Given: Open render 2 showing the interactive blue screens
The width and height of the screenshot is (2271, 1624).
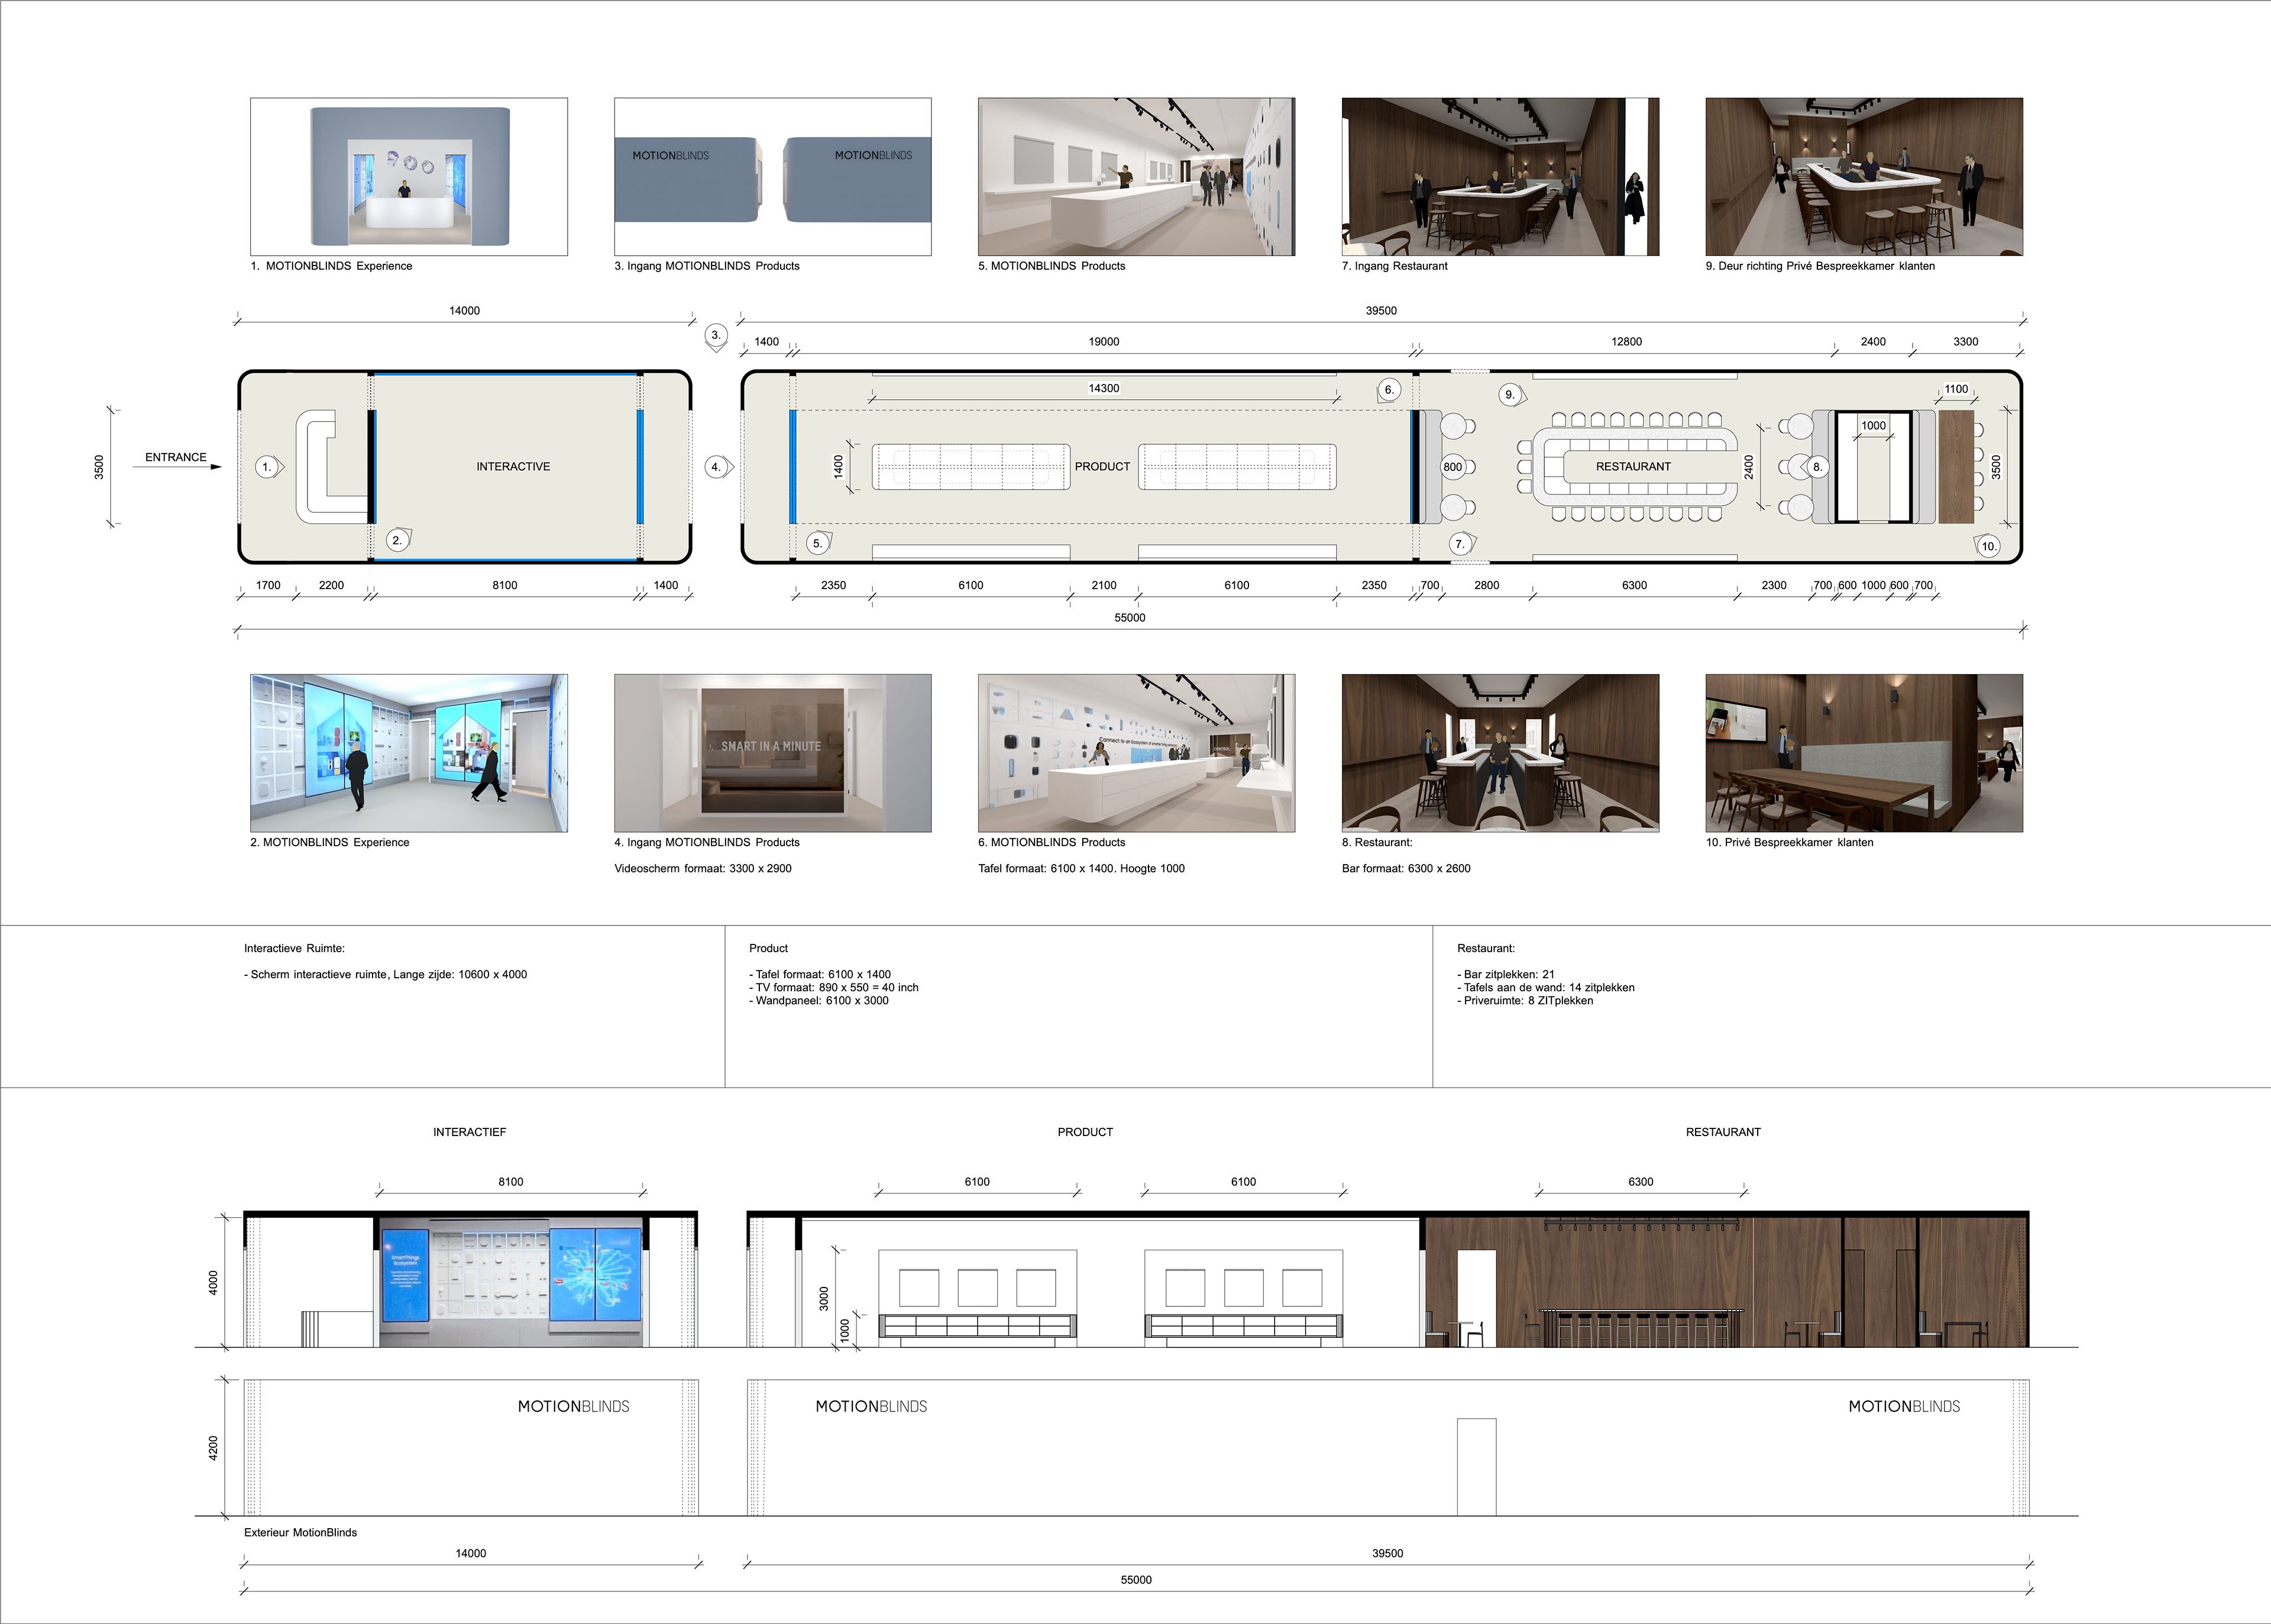Looking at the screenshot, I should point(409,753).
